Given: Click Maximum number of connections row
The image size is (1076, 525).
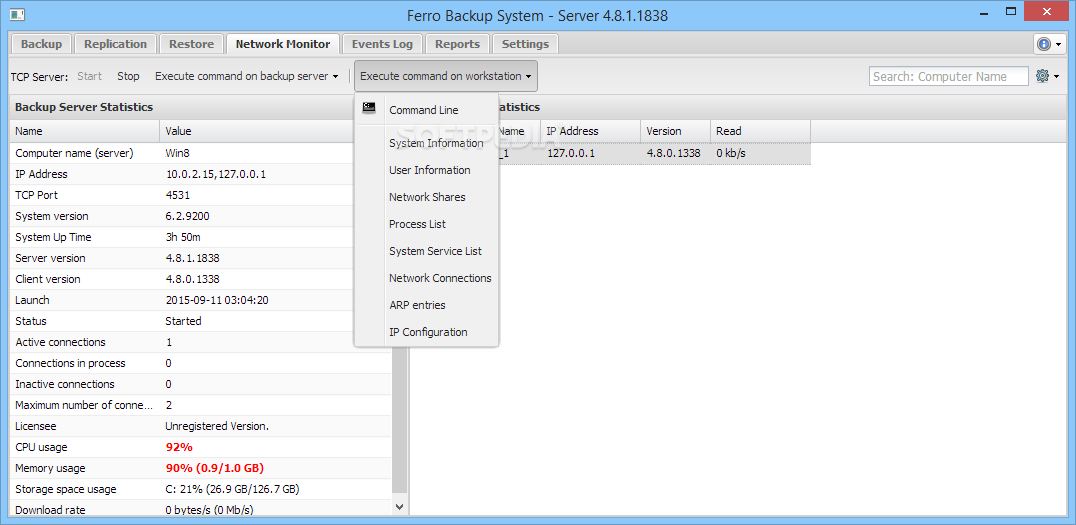Looking at the screenshot, I should point(201,405).
